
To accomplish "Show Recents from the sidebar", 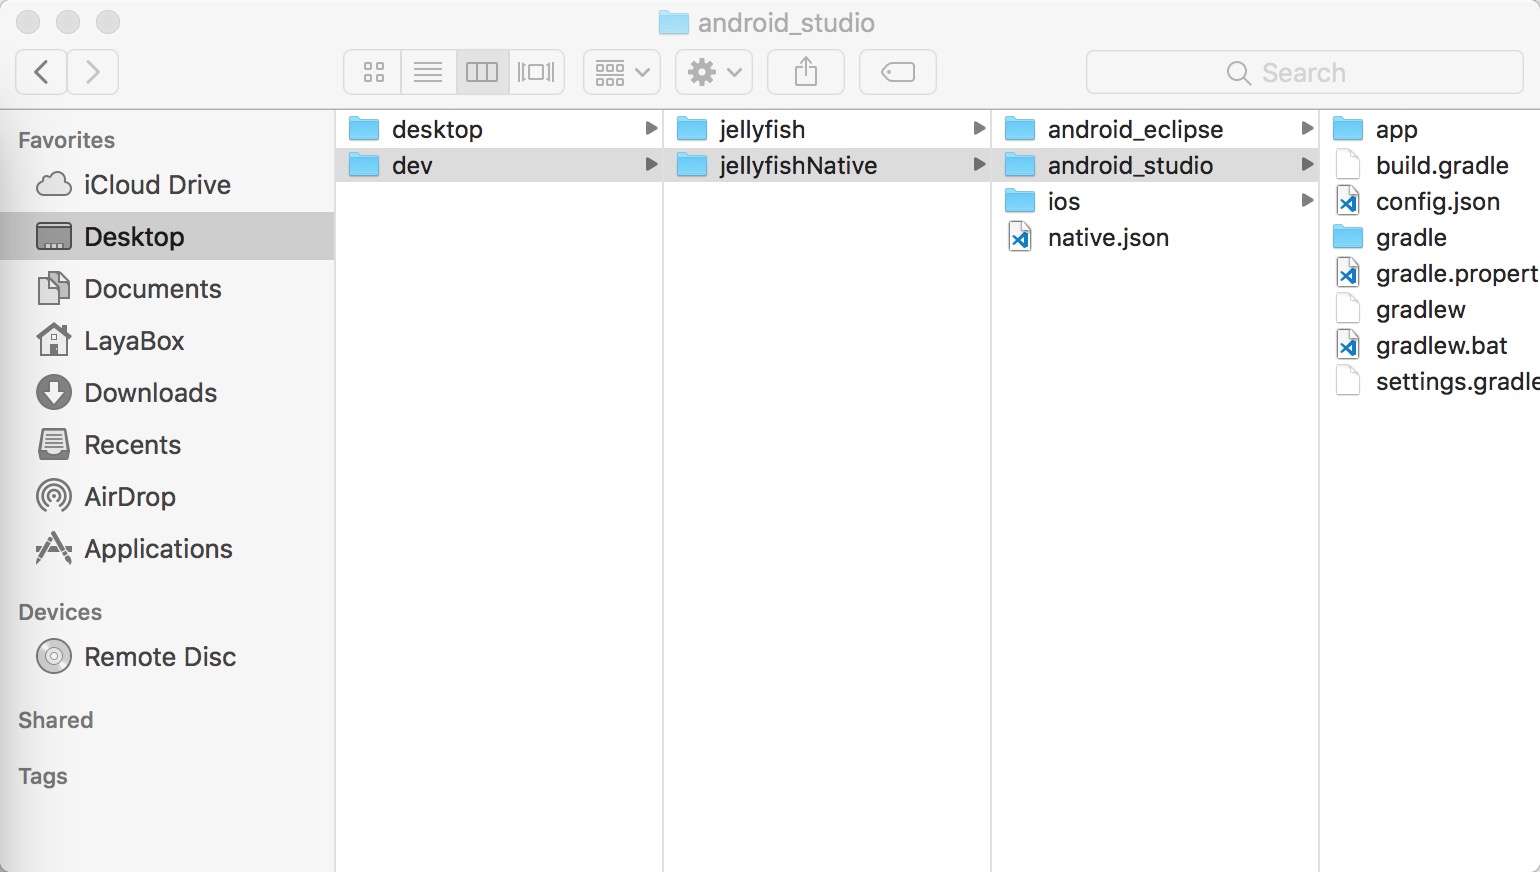I will pyautogui.click(x=167, y=445).
